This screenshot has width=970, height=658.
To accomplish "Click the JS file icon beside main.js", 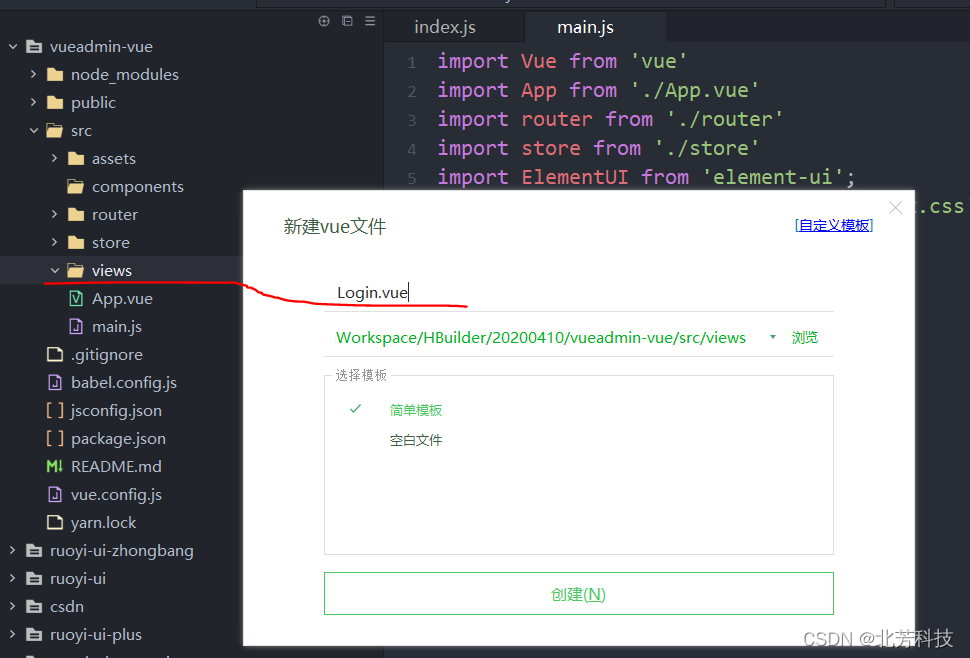I will (76, 327).
